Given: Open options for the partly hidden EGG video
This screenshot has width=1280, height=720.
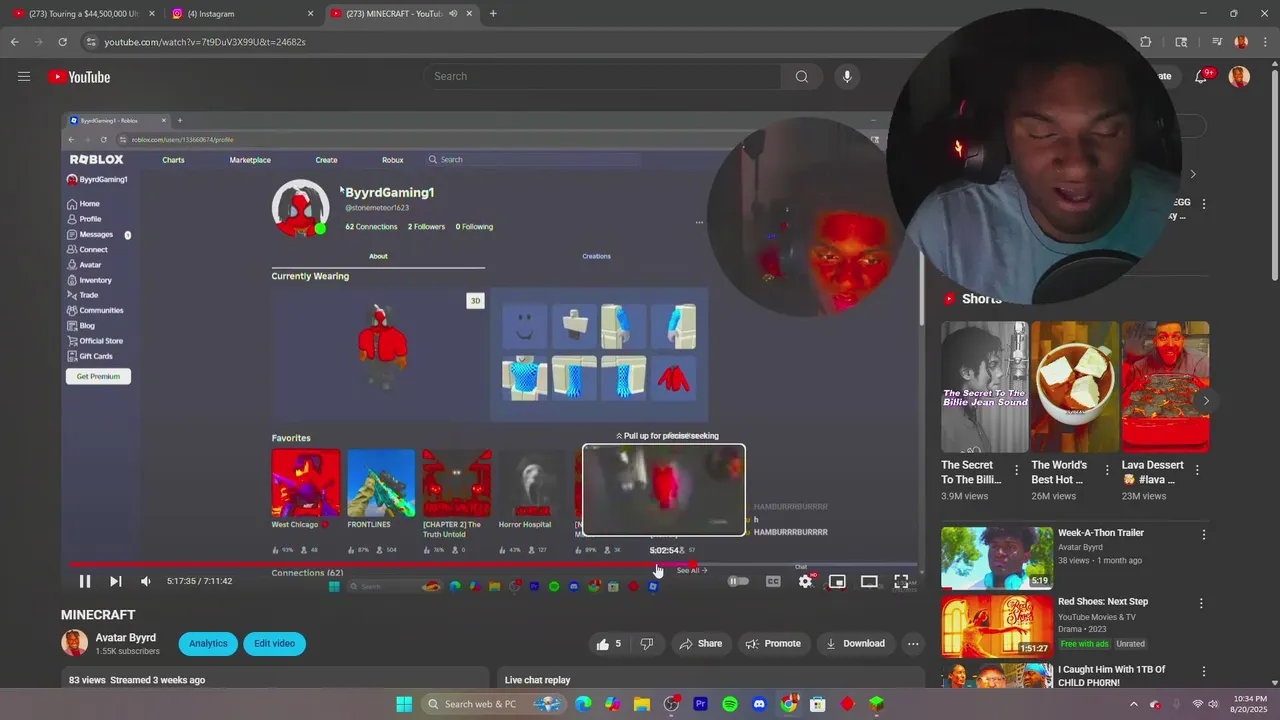Looking at the screenshot, I should [x=1204, y=203].
